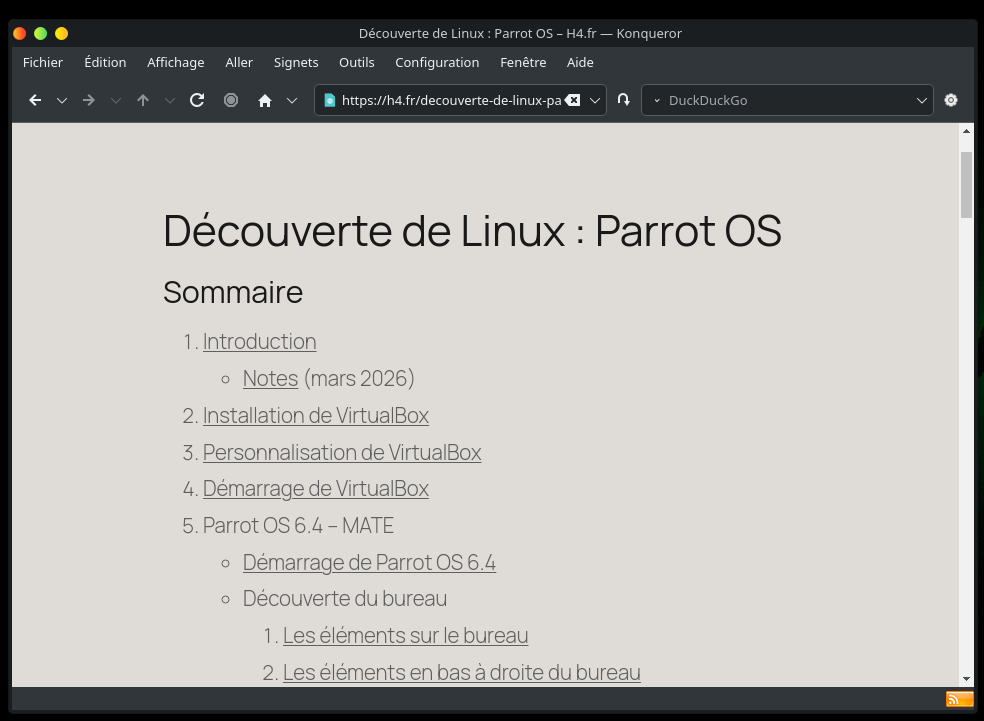This screenshot has height=721, width=984.
Task: Open the Installation de VirtualBox link
Action: (315, 415)
